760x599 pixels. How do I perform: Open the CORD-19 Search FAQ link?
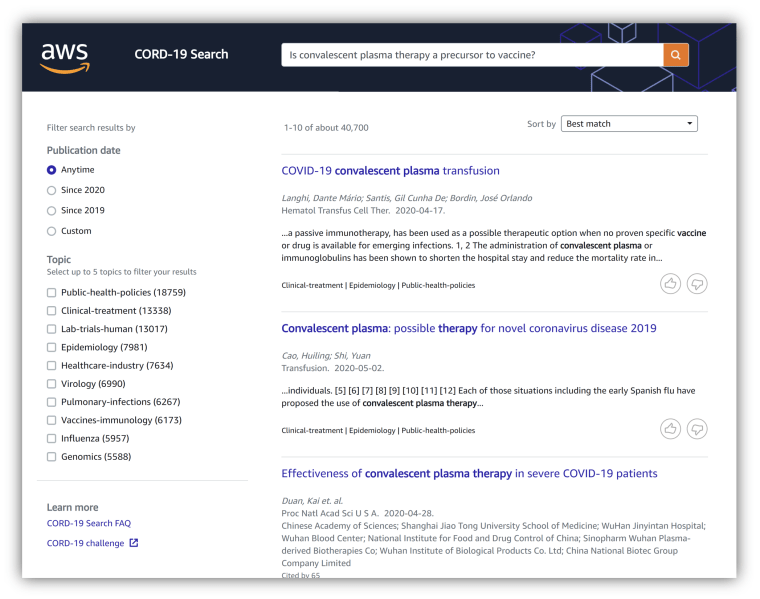pos(89,523)
